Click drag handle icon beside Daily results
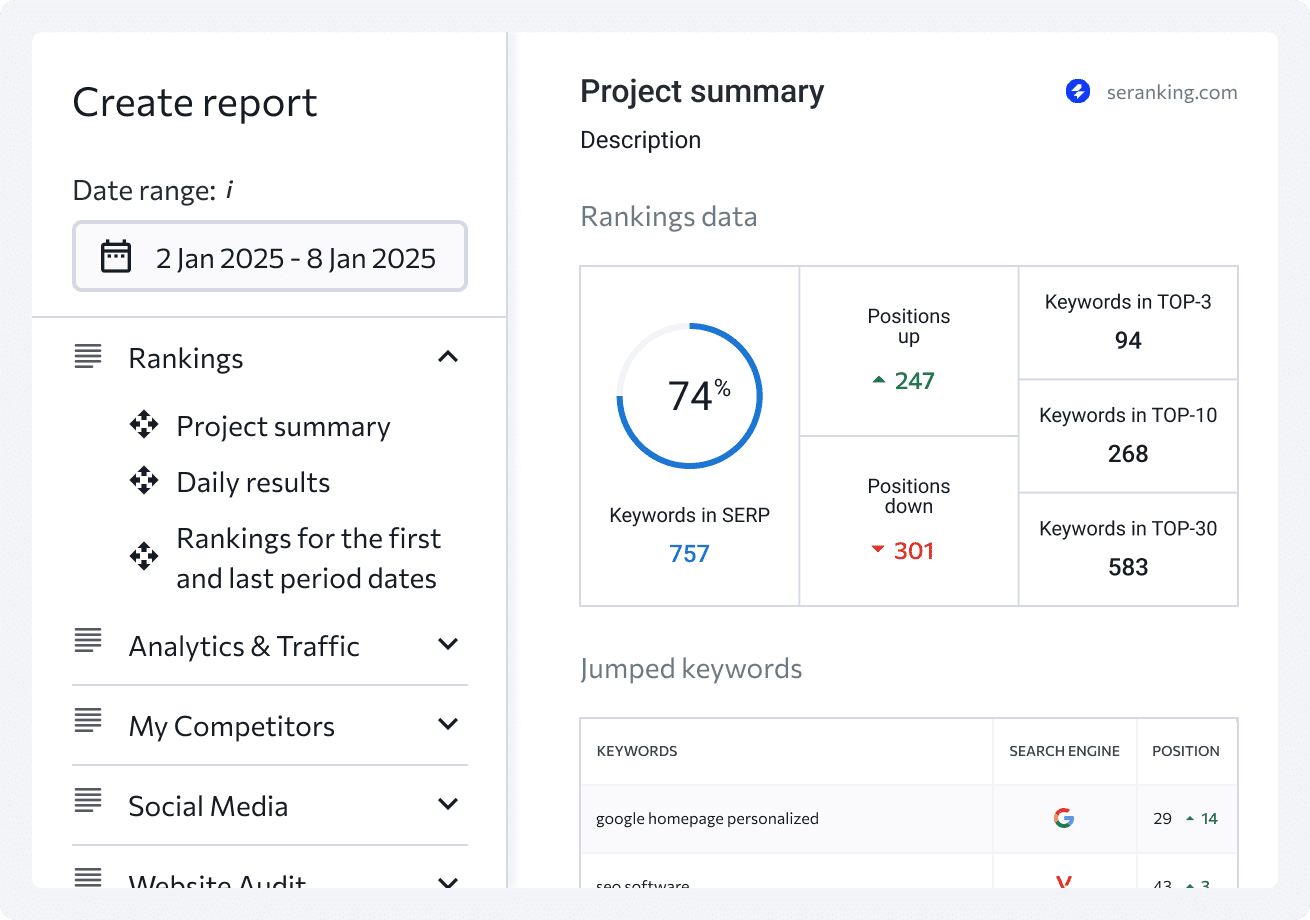The width and height of the screenshot is (1310, 920). pyautogui.click(x=144, y=481)
